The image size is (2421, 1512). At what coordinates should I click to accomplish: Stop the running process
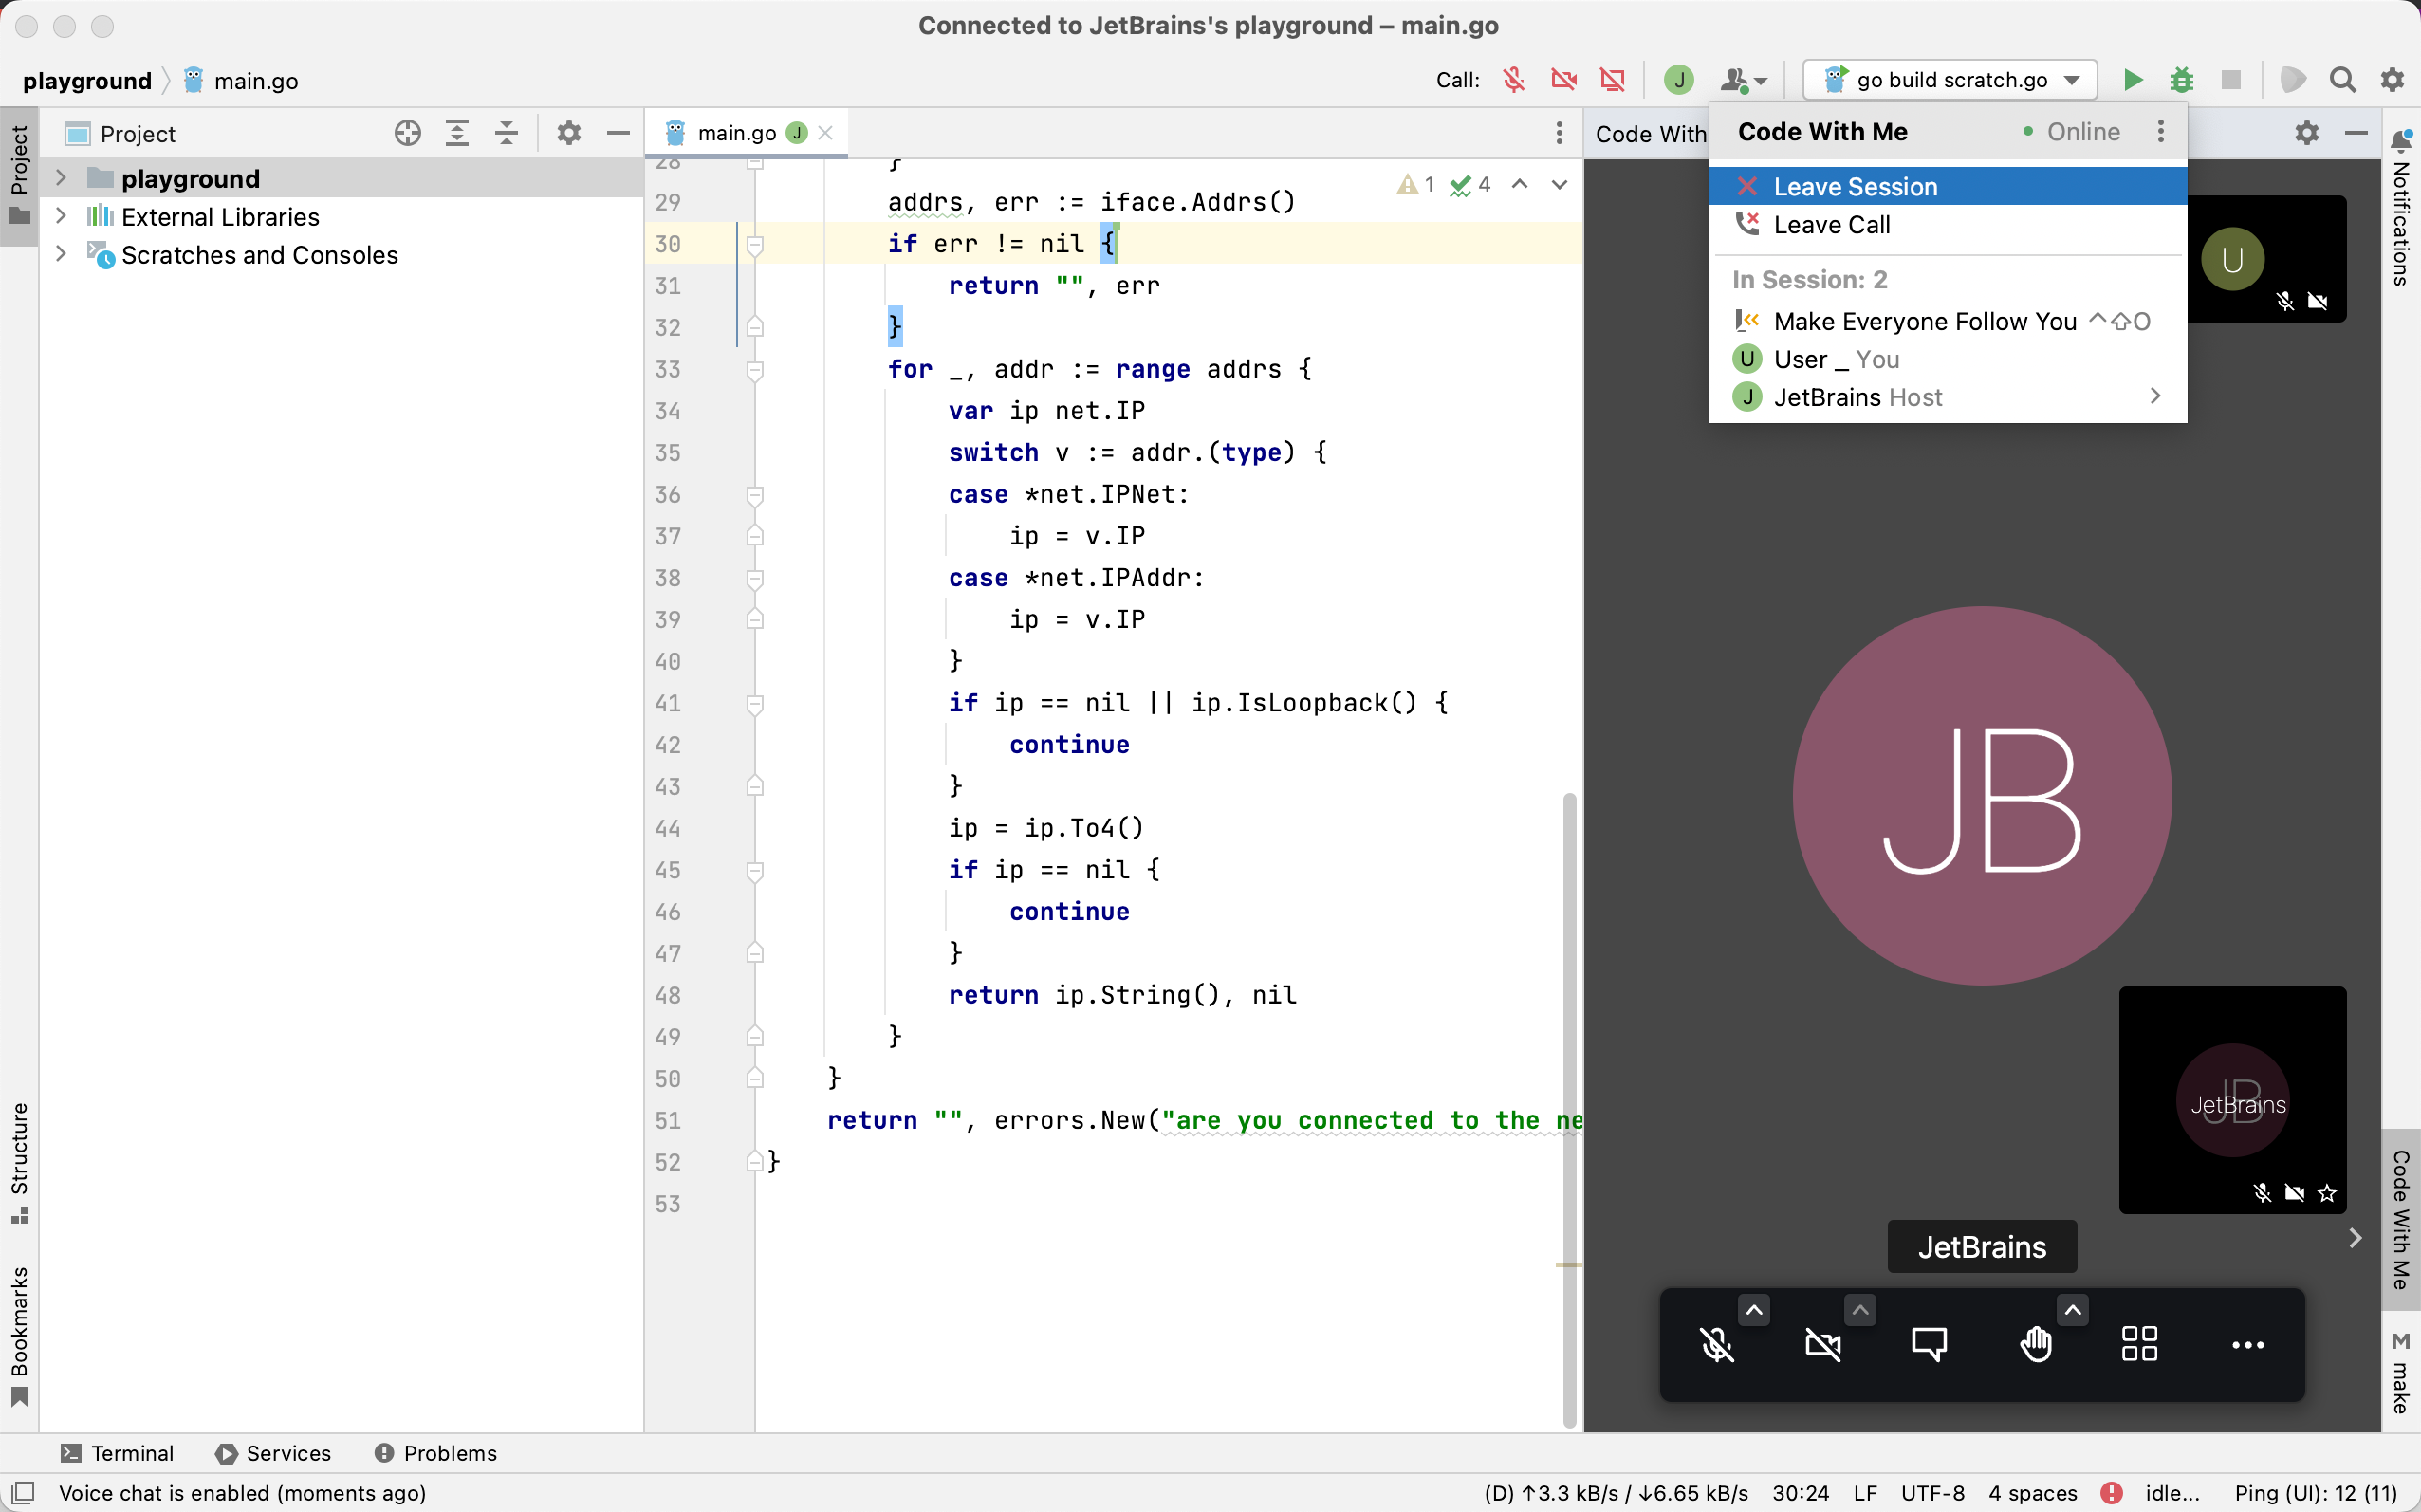(2231, 80)
